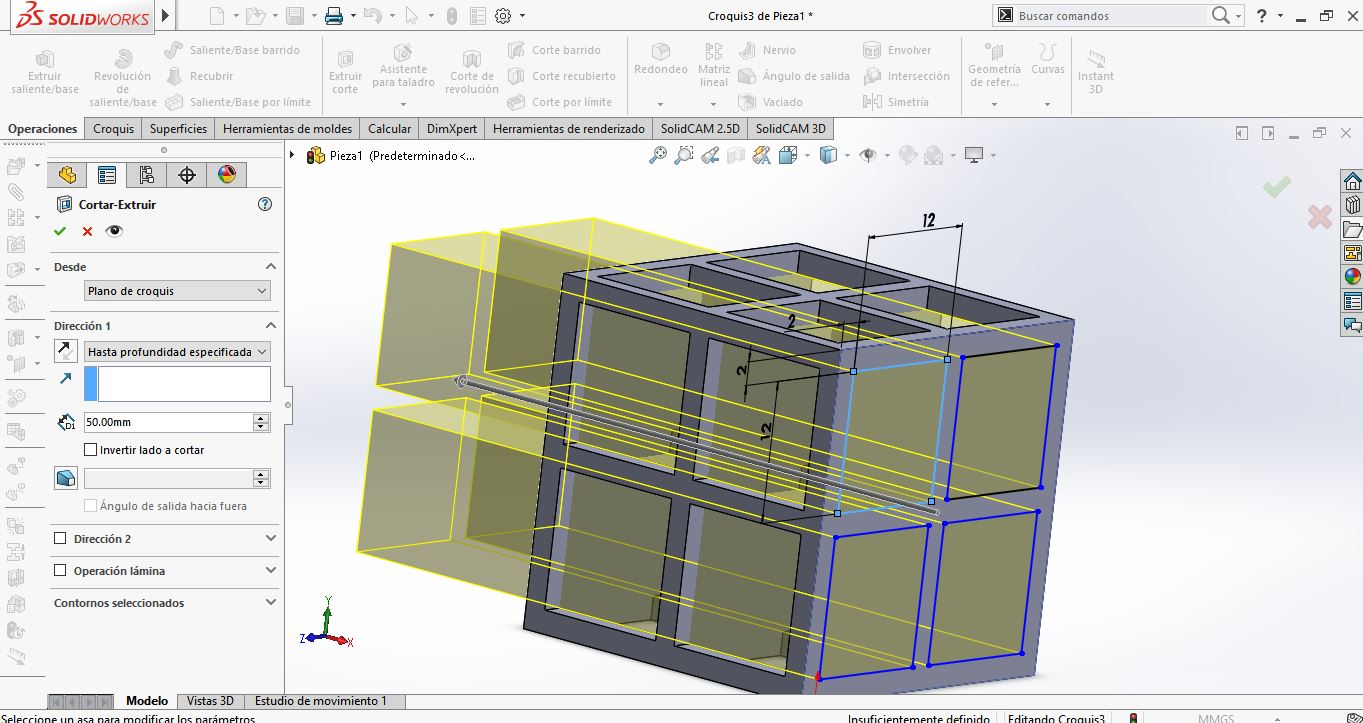The width and height of the screenshot is (1363, 723).
Task: Collapse the Desde section
Action: (270, 267)
